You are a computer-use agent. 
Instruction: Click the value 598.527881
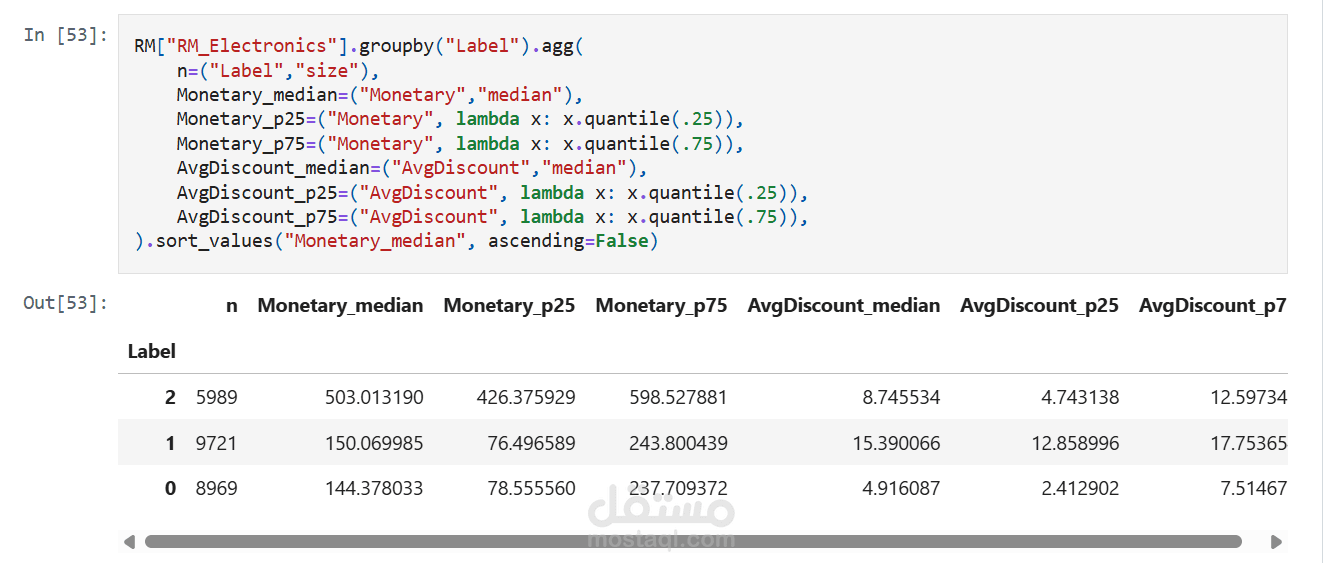pyautogui.click(x=678, y=398)
